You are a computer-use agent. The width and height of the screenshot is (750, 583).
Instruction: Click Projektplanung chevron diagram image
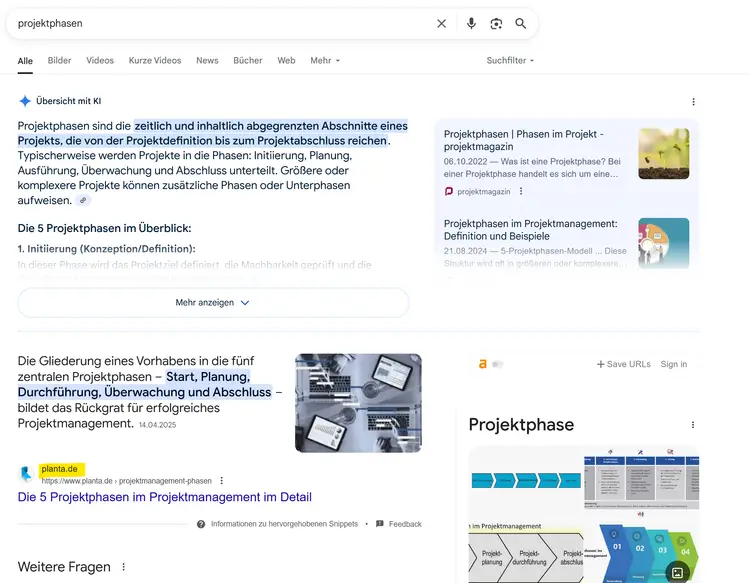(526, 550)
